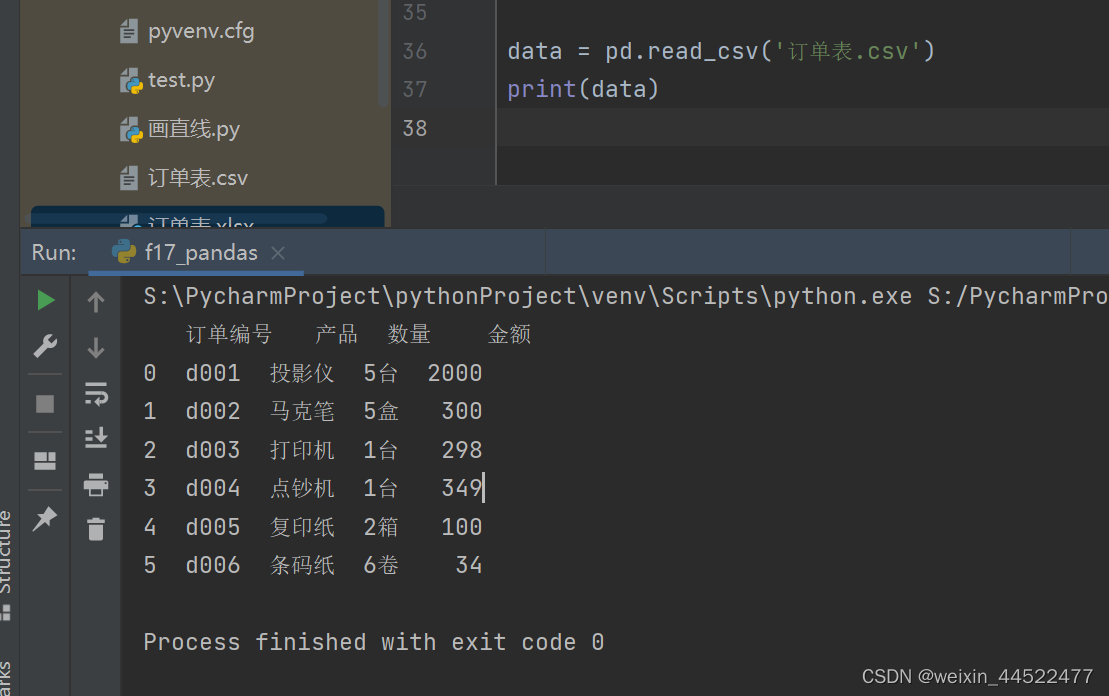Click the '订单表.csv' string in code

click(x=847, y=51)
